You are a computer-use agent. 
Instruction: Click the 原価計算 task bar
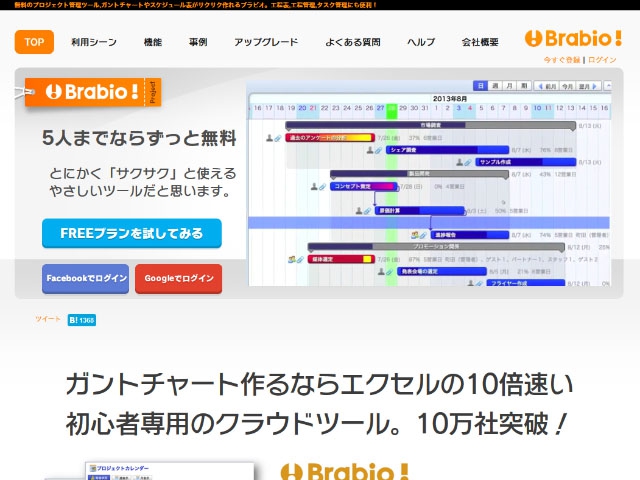420,211
